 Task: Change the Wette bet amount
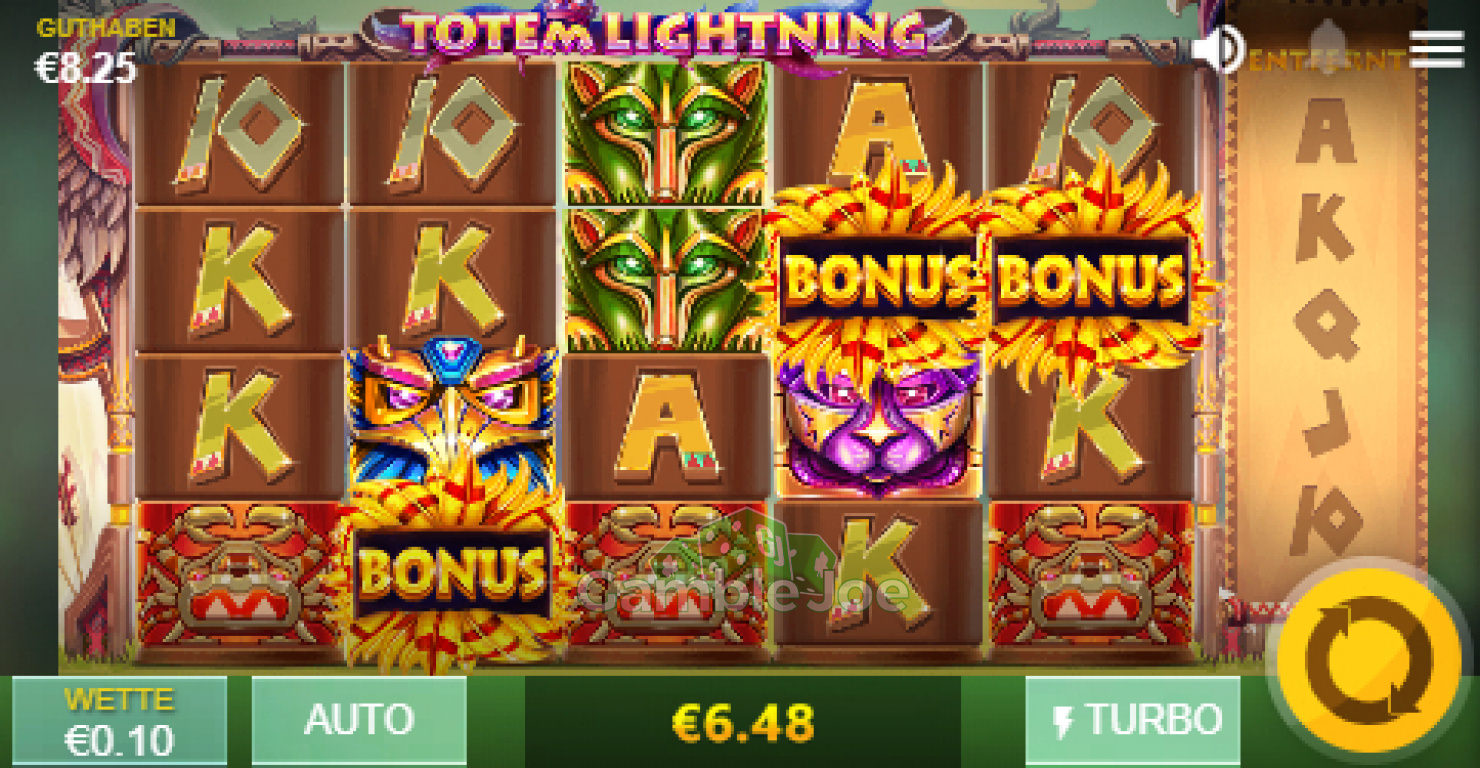[x=119, y=720]
